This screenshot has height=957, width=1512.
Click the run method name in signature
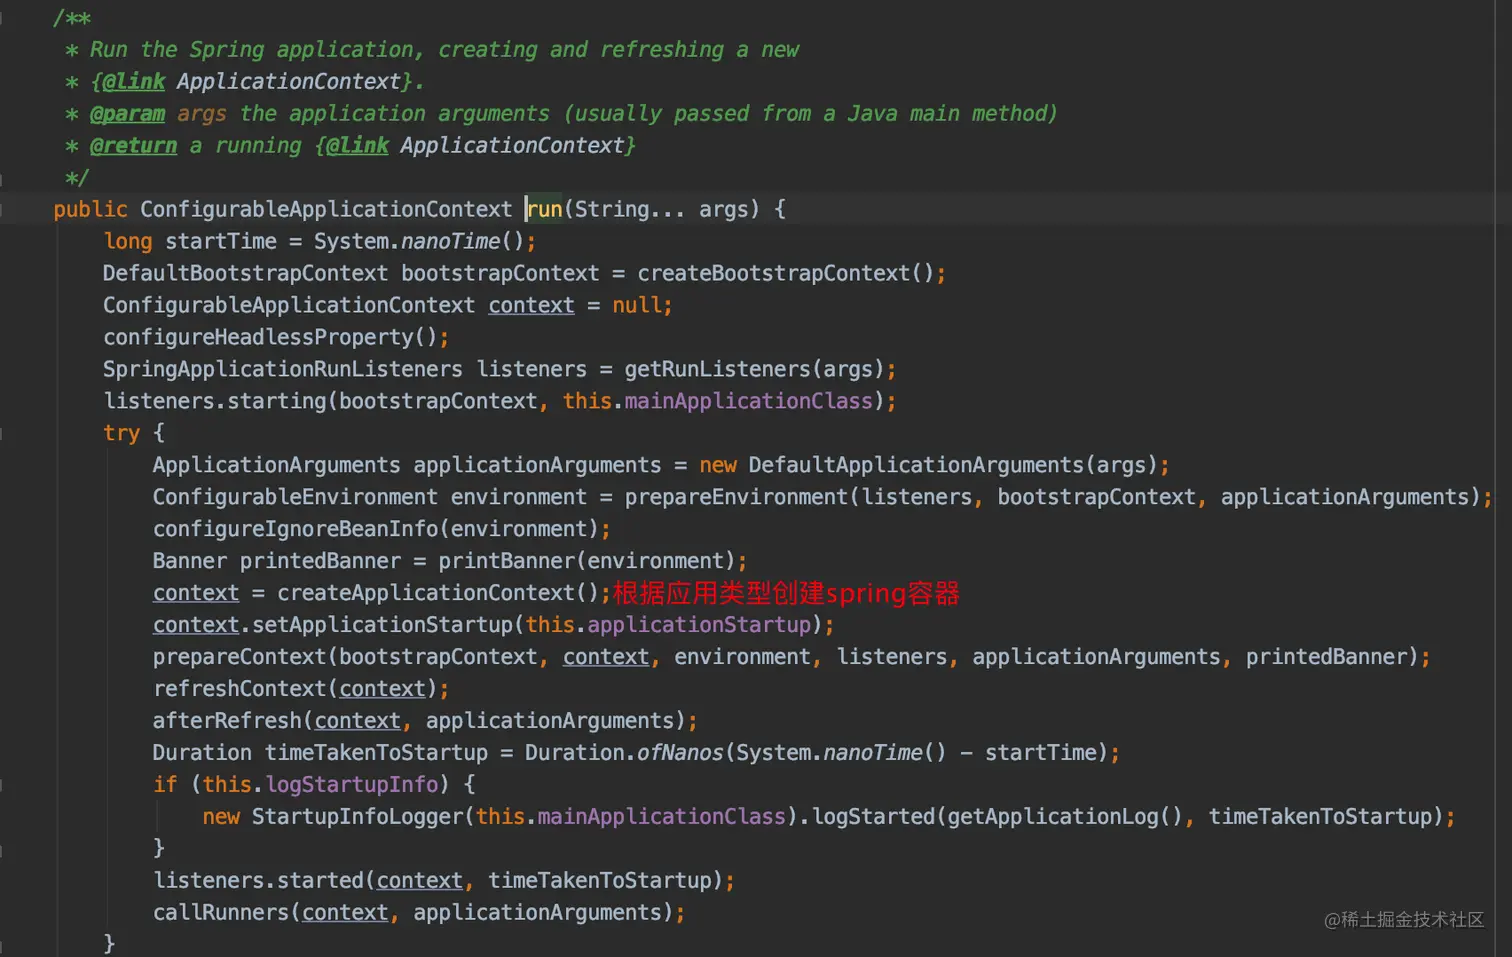click(x=545, y=209)
